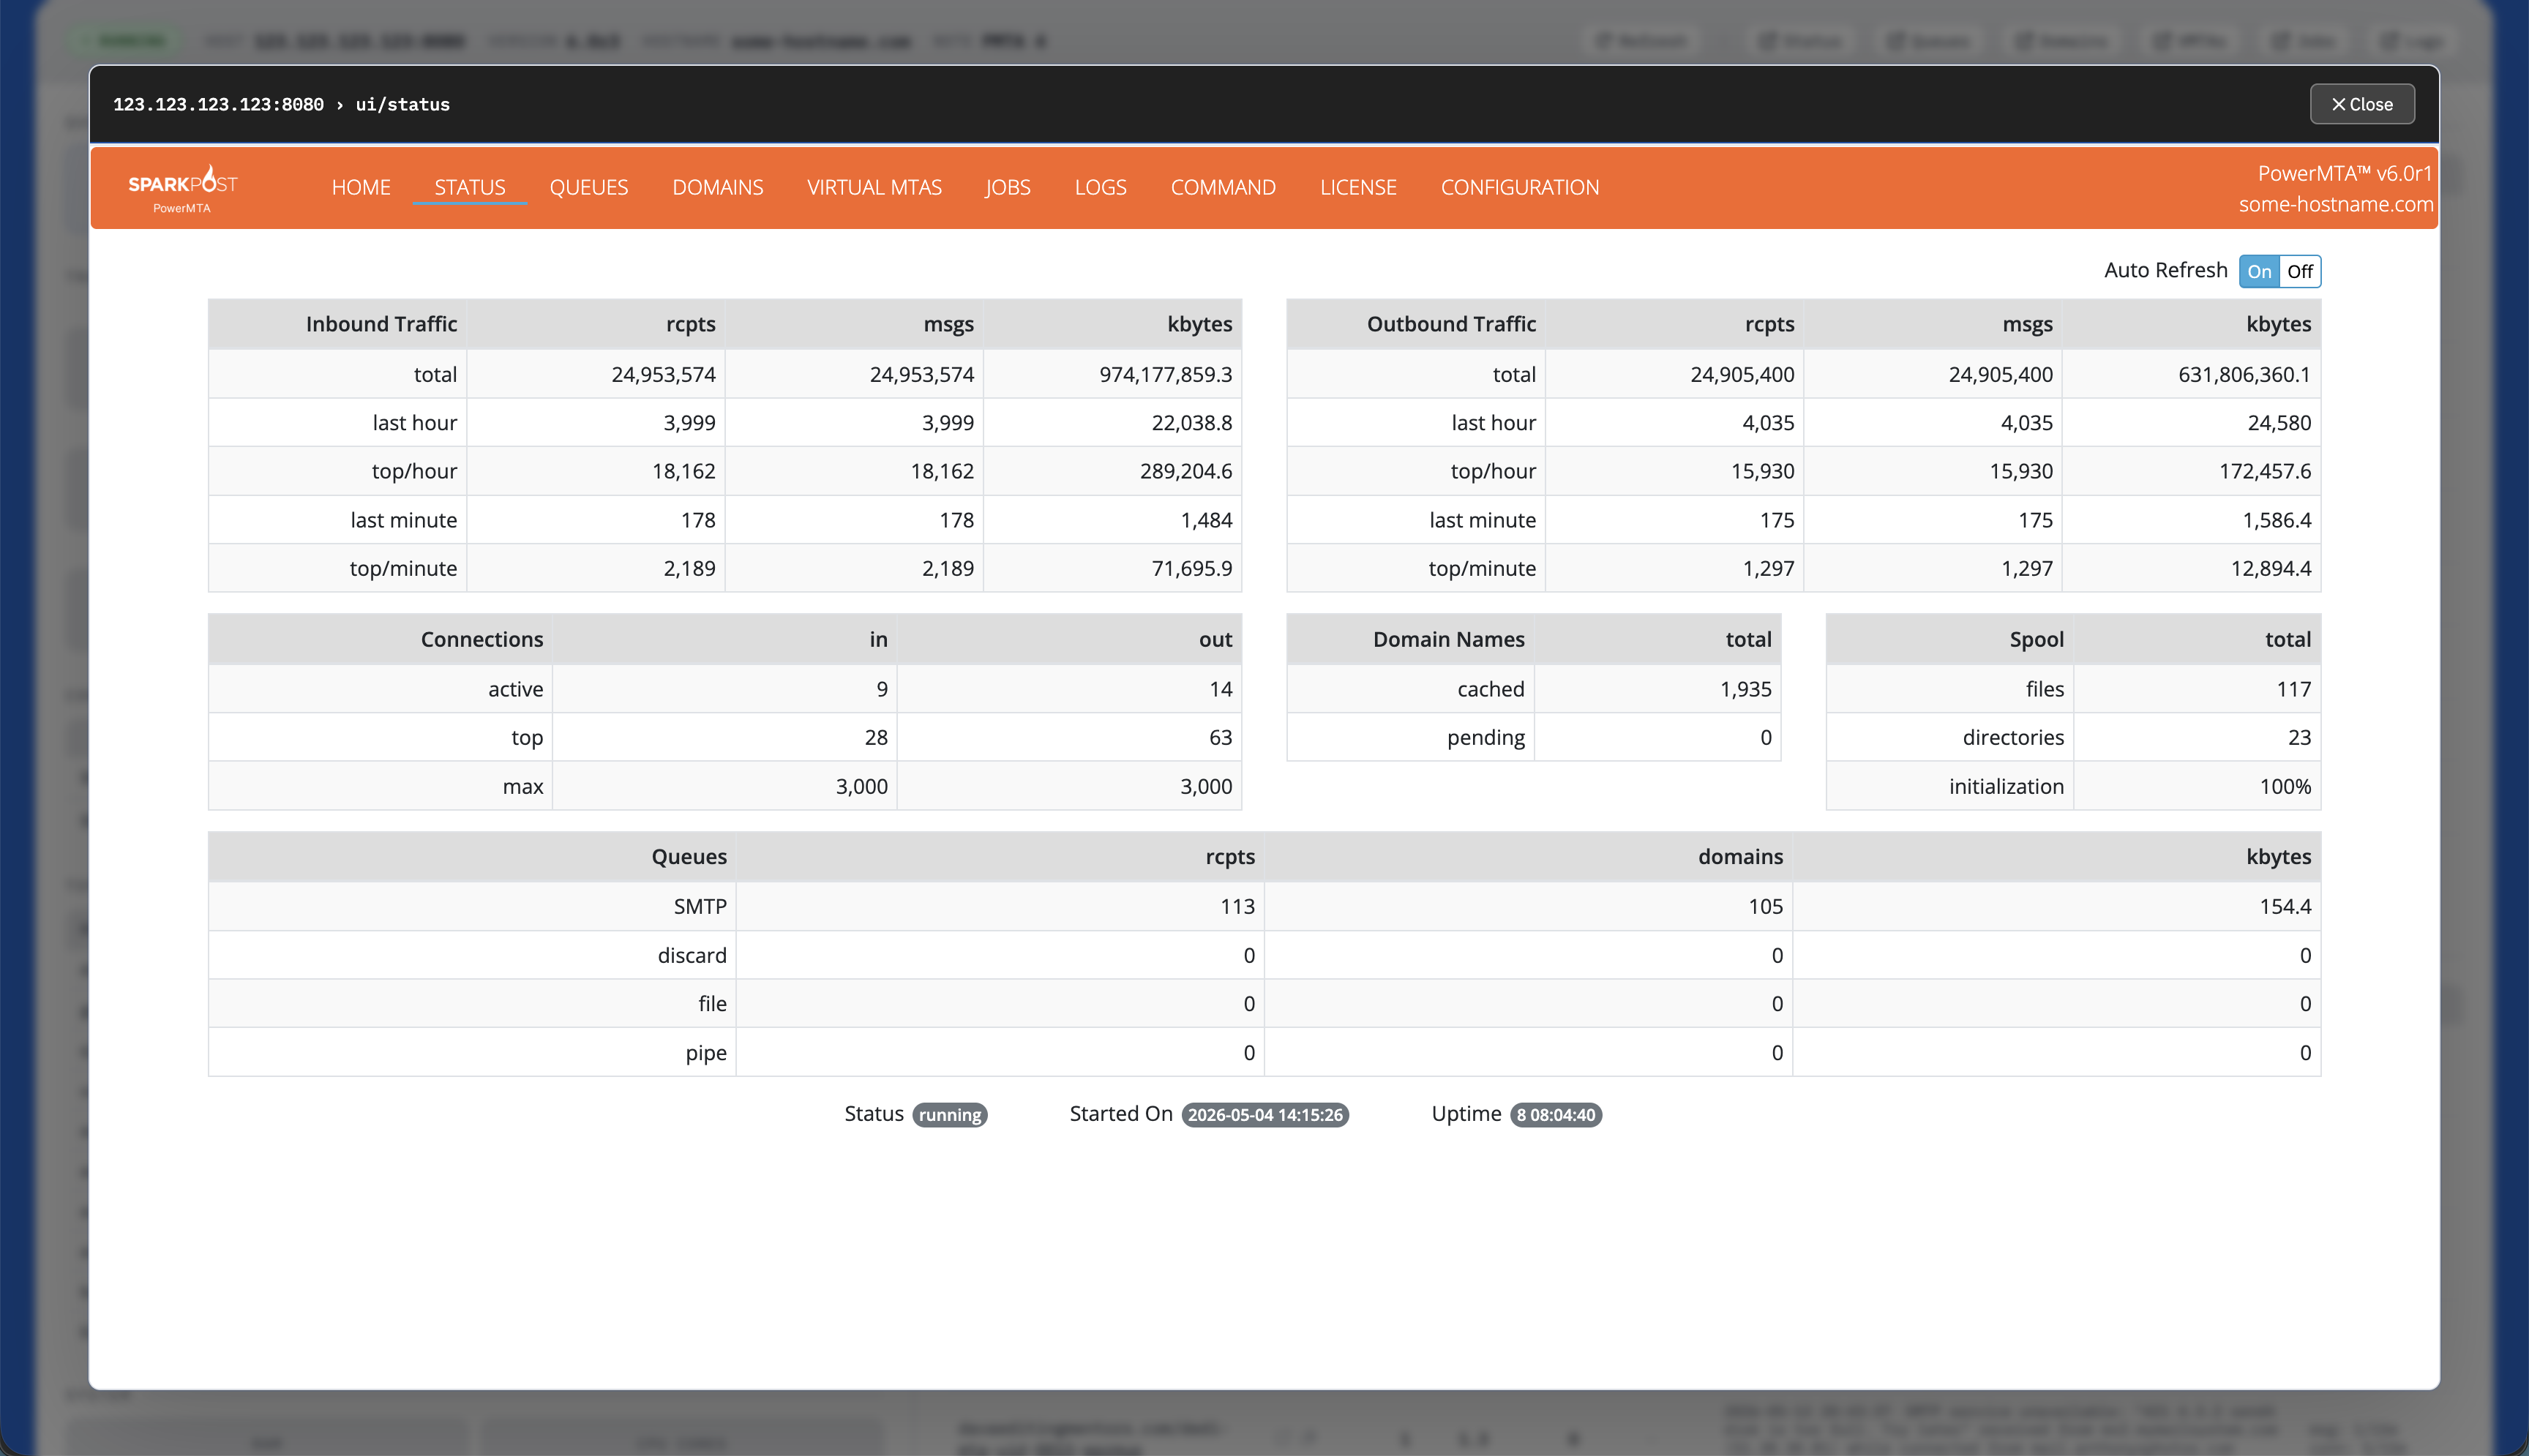Click spool initialization value 100%
The width and height of the screenshot is (2529, 1456).
[2286, 786]
